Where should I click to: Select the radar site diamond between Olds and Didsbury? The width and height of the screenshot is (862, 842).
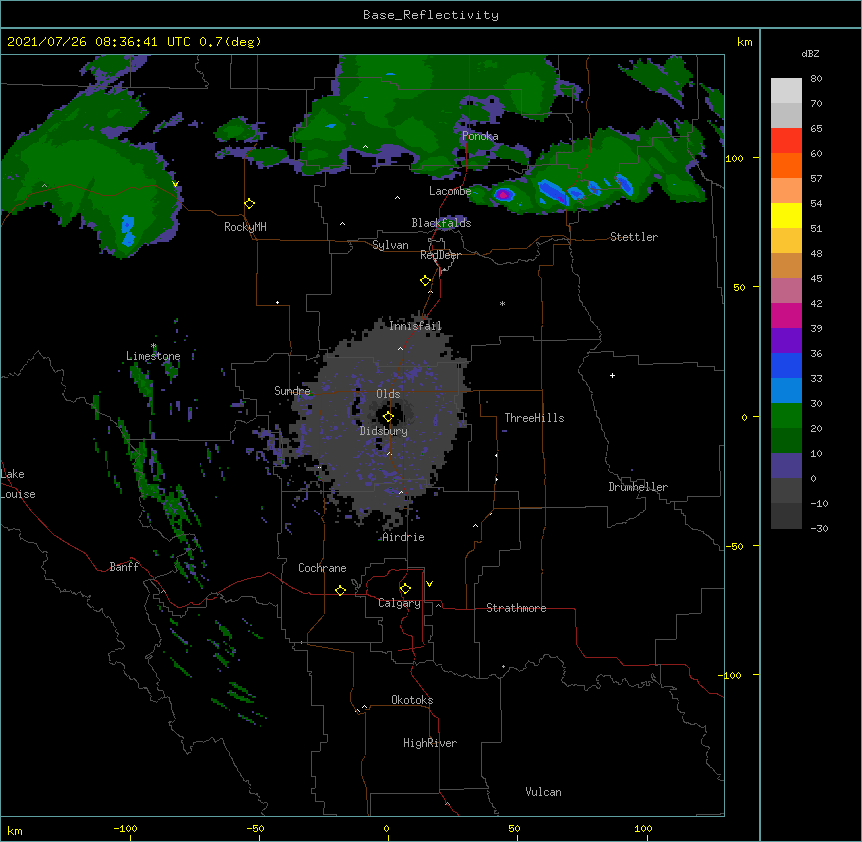[388, 417]
